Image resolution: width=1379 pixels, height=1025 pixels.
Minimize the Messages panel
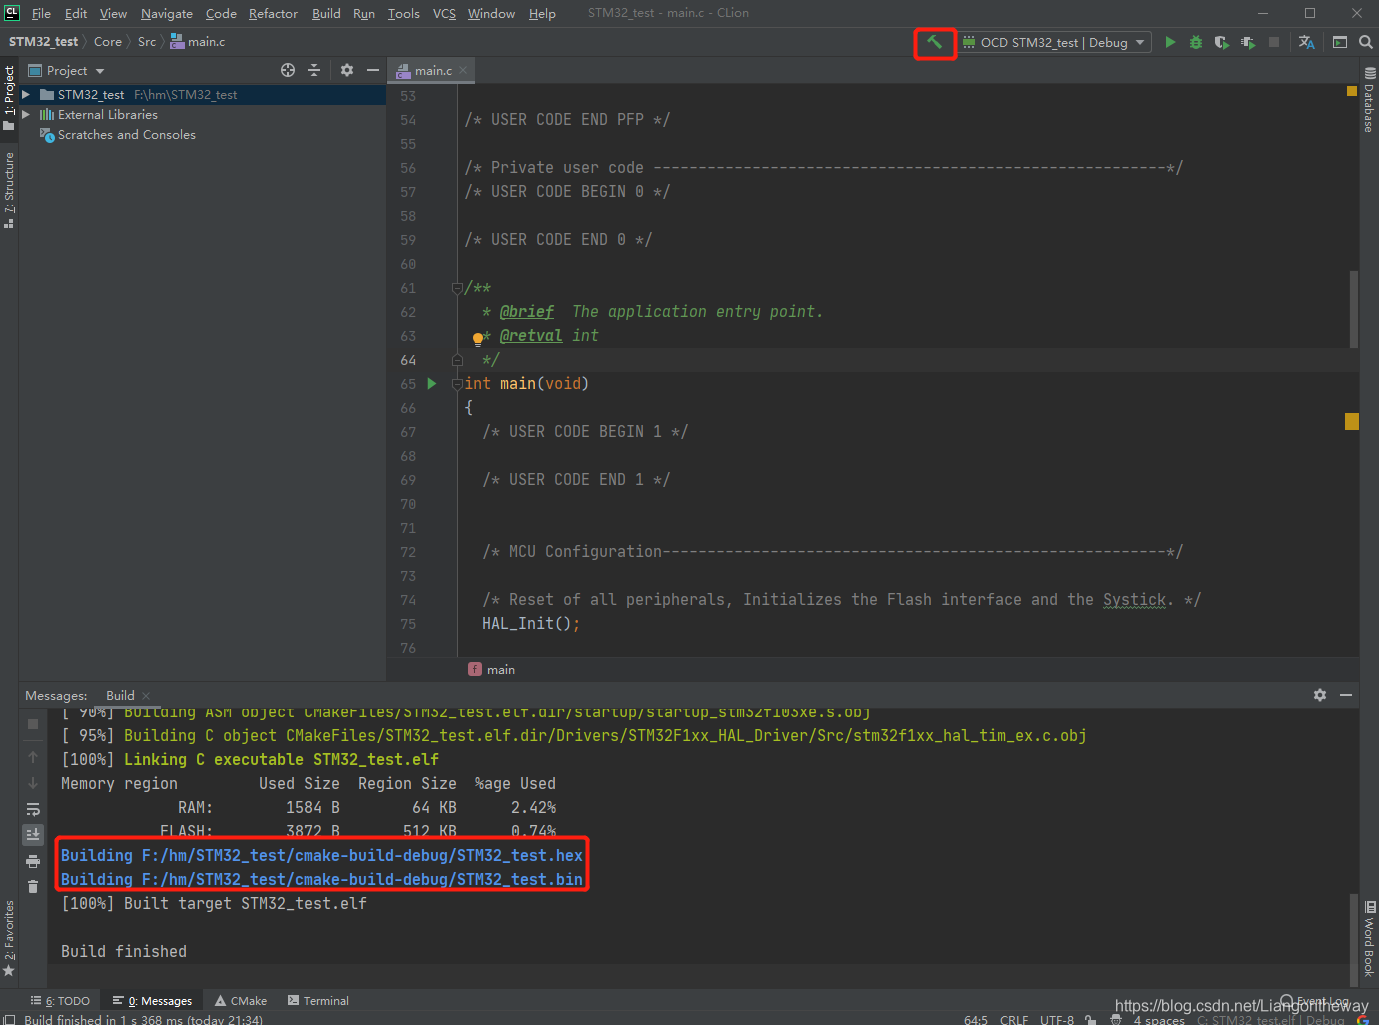1346,695
